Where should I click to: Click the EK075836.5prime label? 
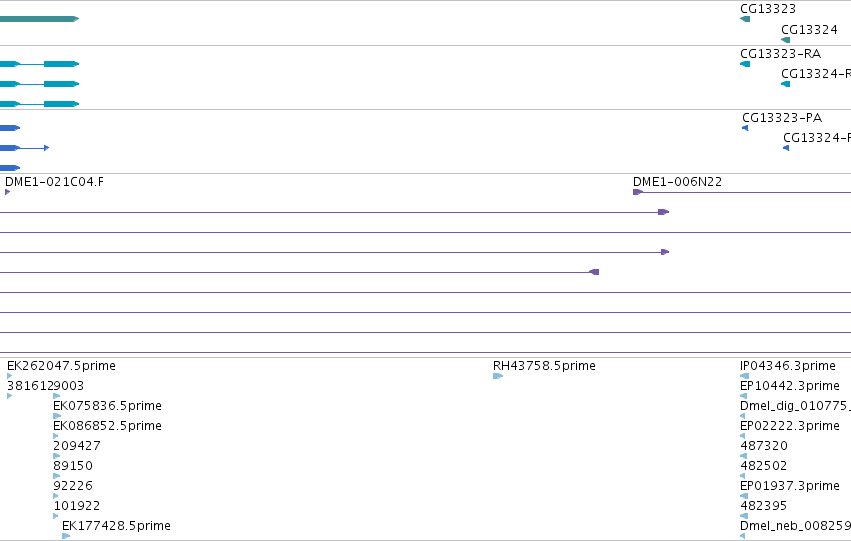click(x=107, y=406)
